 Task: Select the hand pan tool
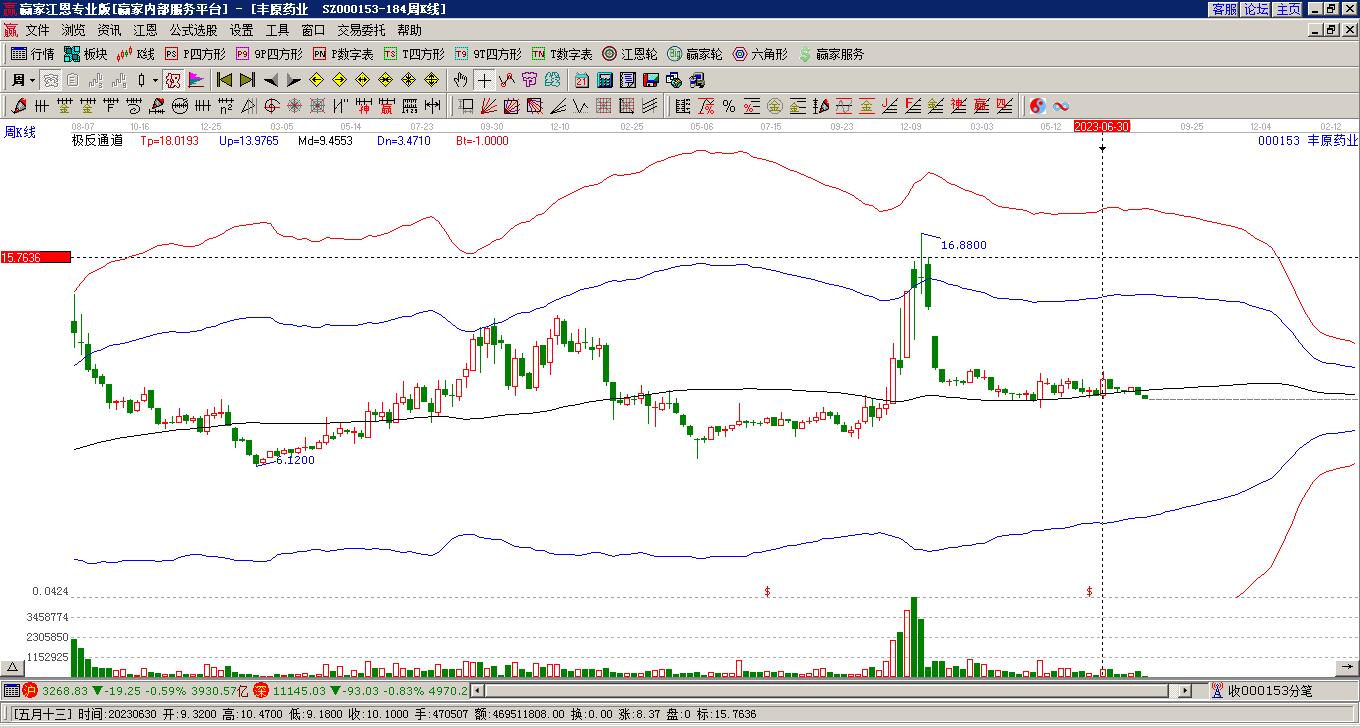coord(460,80)
